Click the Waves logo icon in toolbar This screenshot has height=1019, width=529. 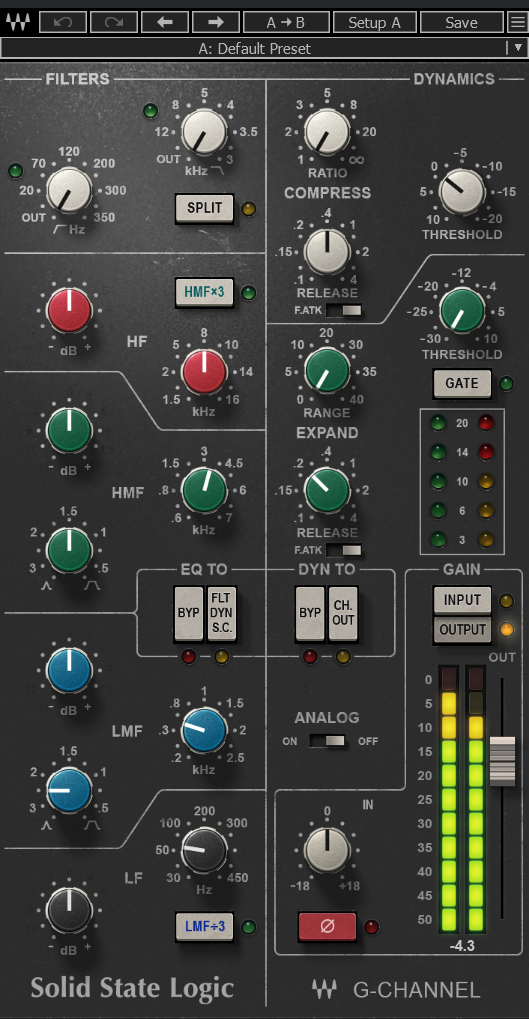pyautogui.click(x=18, y=23)
